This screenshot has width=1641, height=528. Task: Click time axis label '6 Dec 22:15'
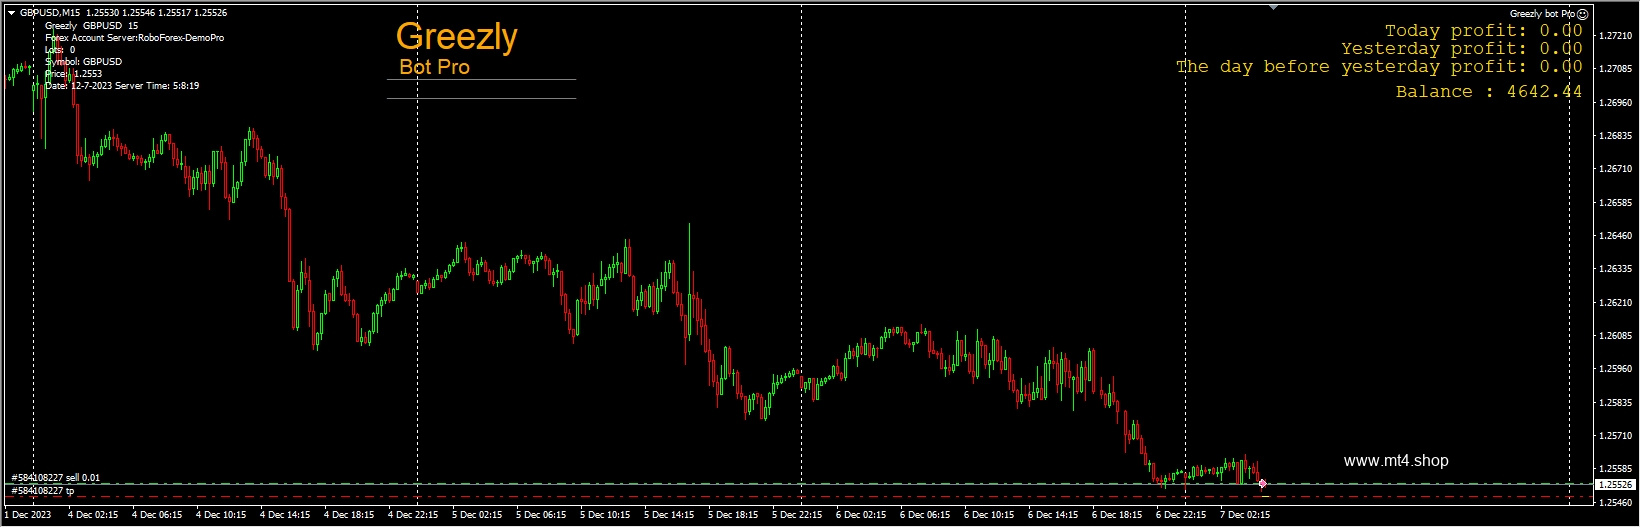pos(1181,515)
